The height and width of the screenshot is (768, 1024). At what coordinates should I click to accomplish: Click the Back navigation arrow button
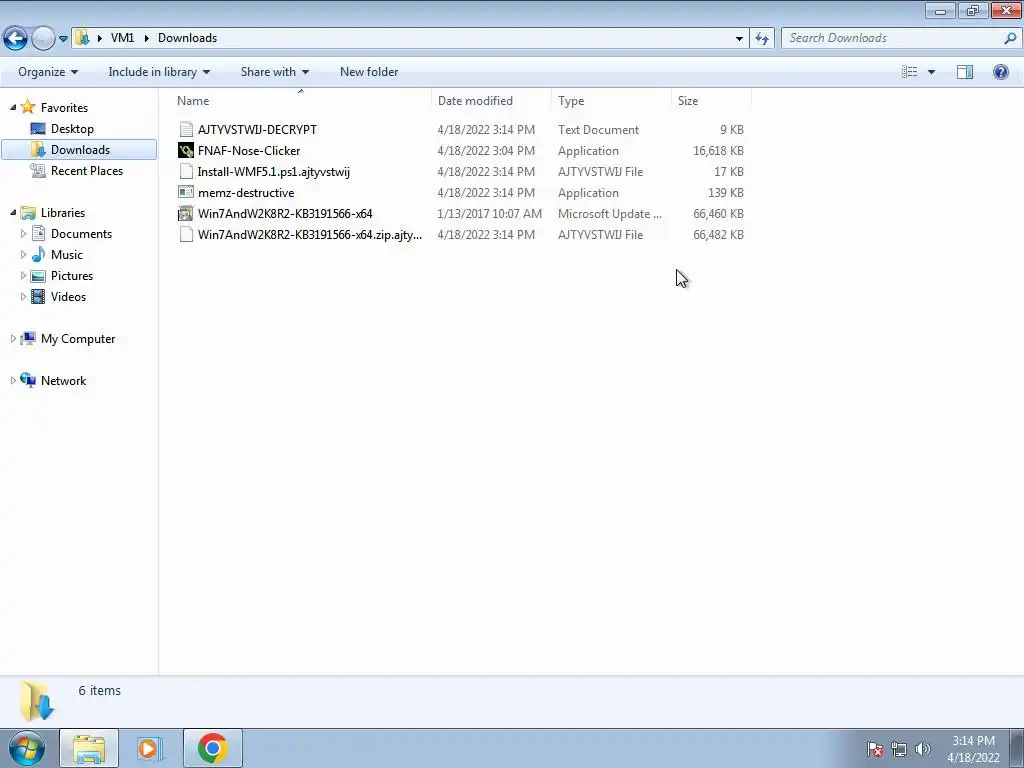pos(16,38)
